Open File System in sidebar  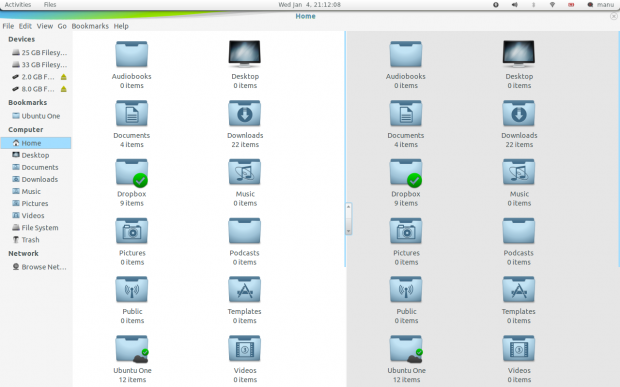[x=35, y=228]
